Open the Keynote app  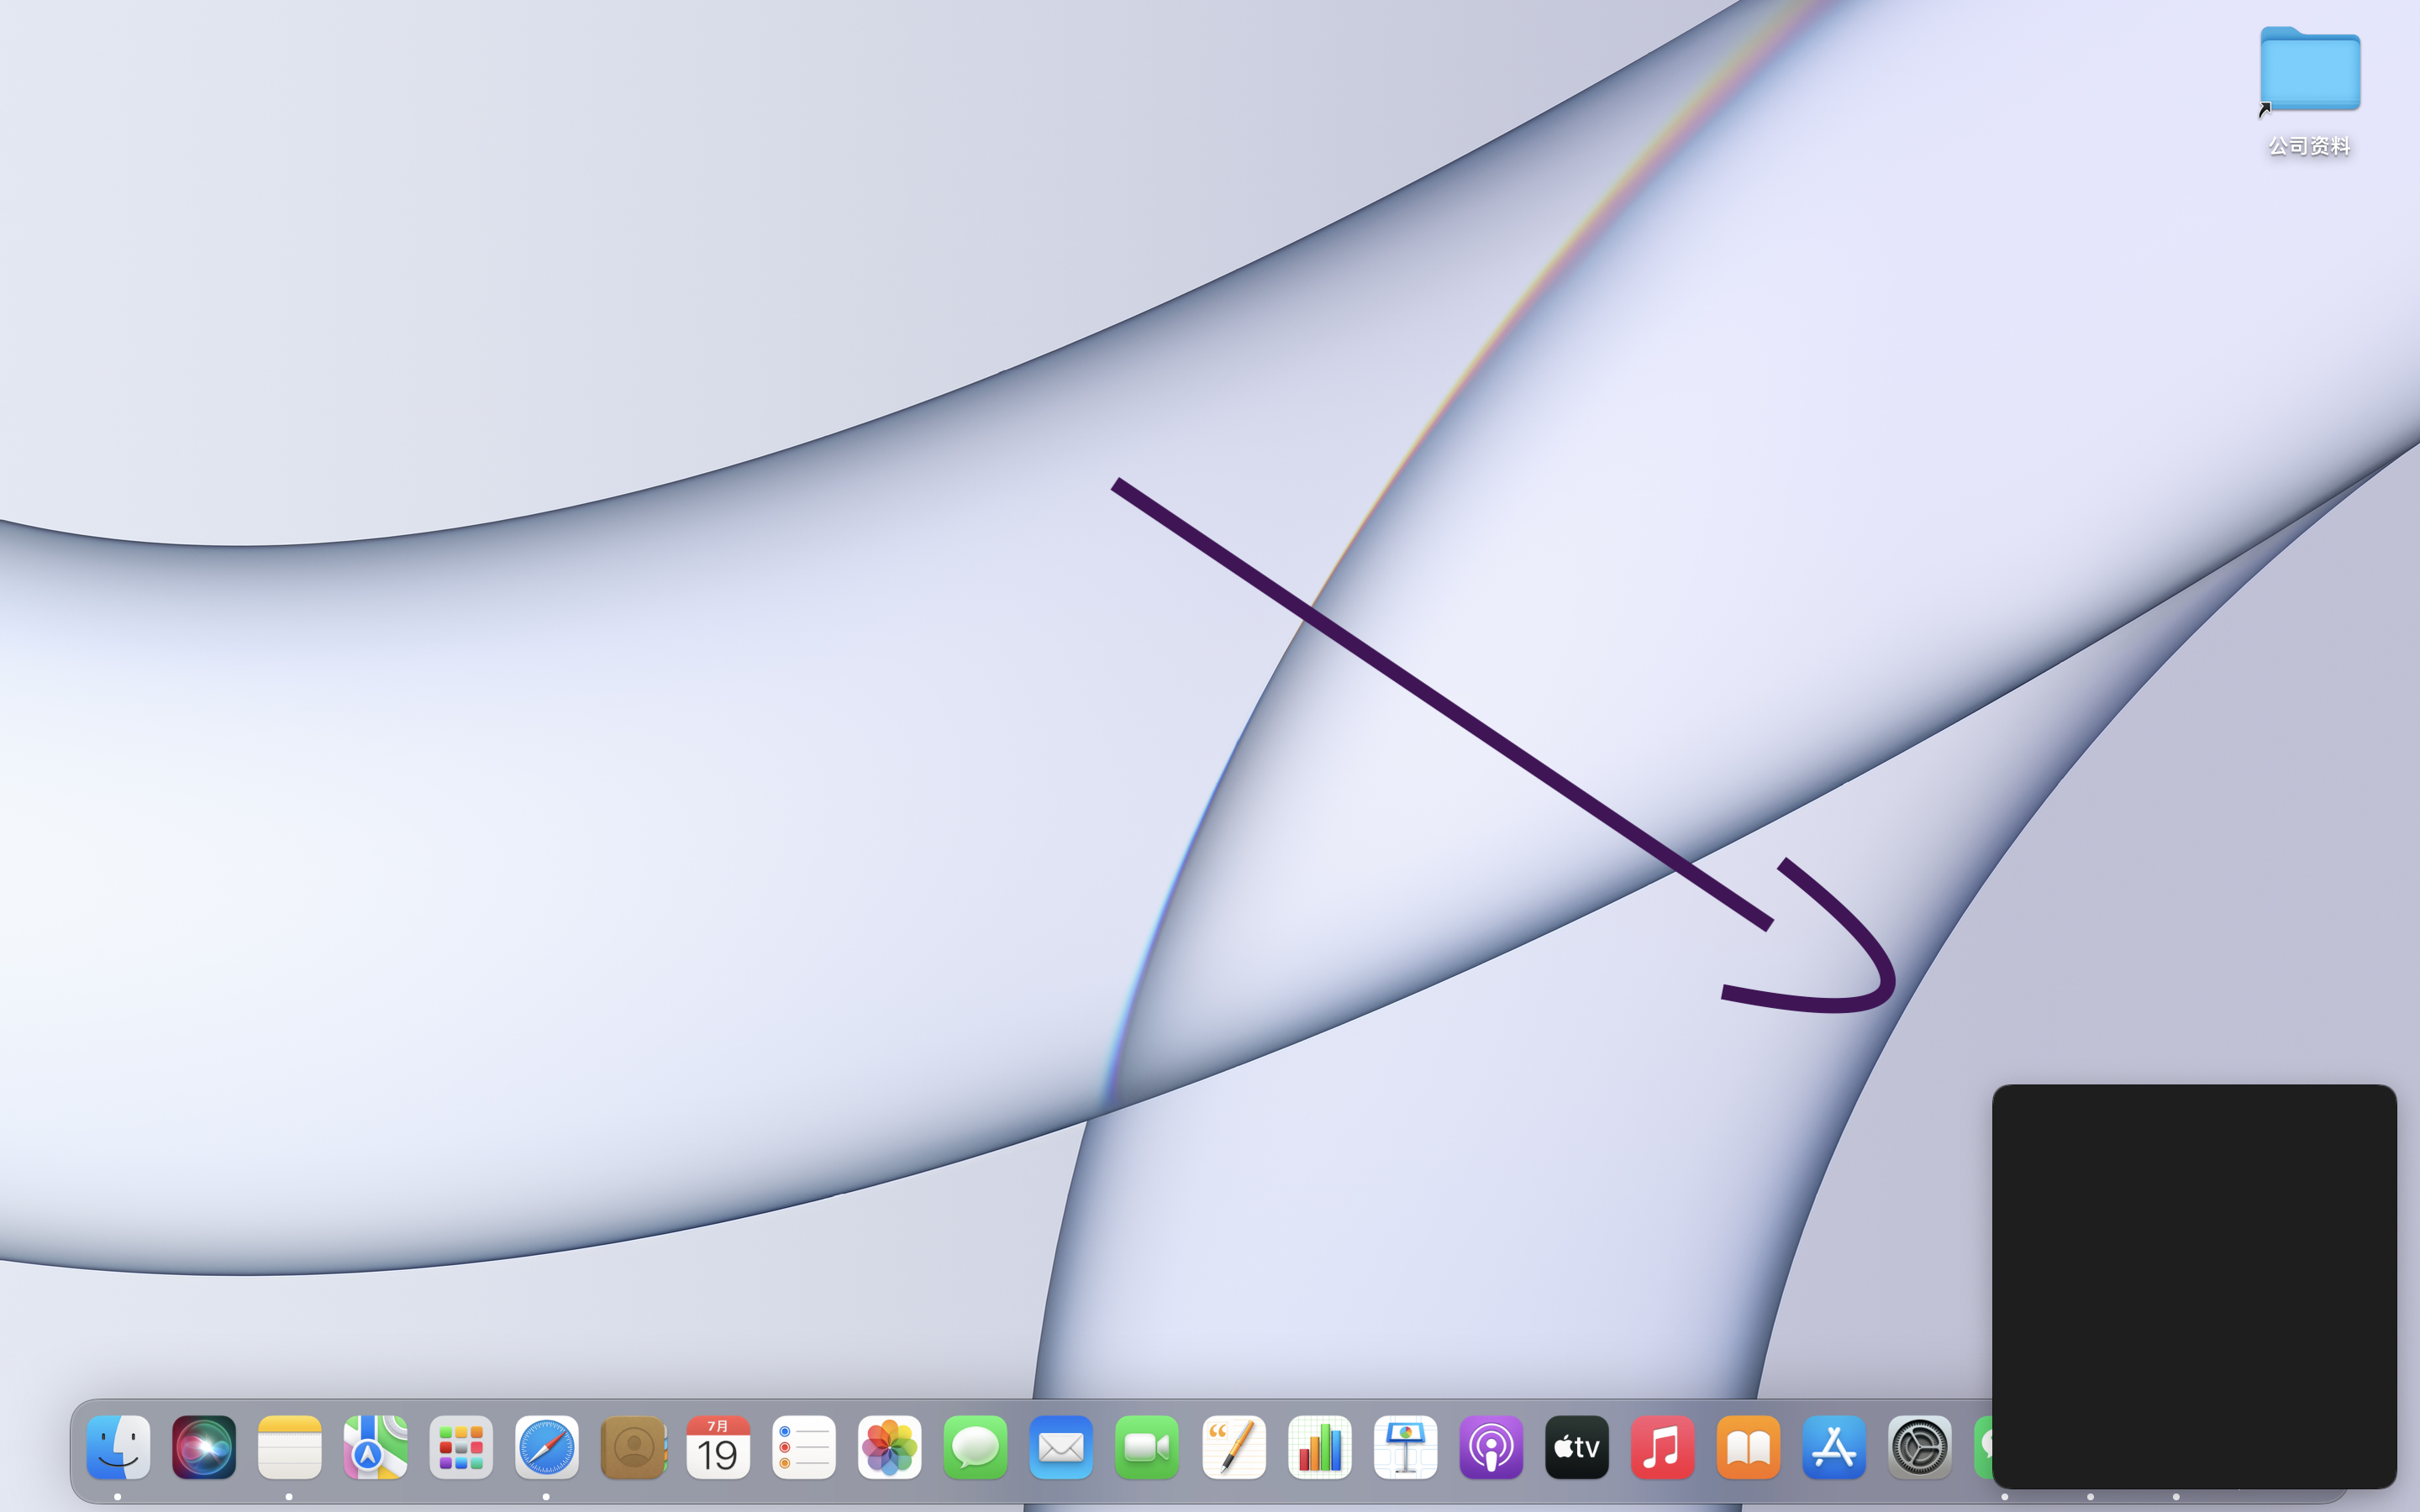(x=1405, y=1447)
